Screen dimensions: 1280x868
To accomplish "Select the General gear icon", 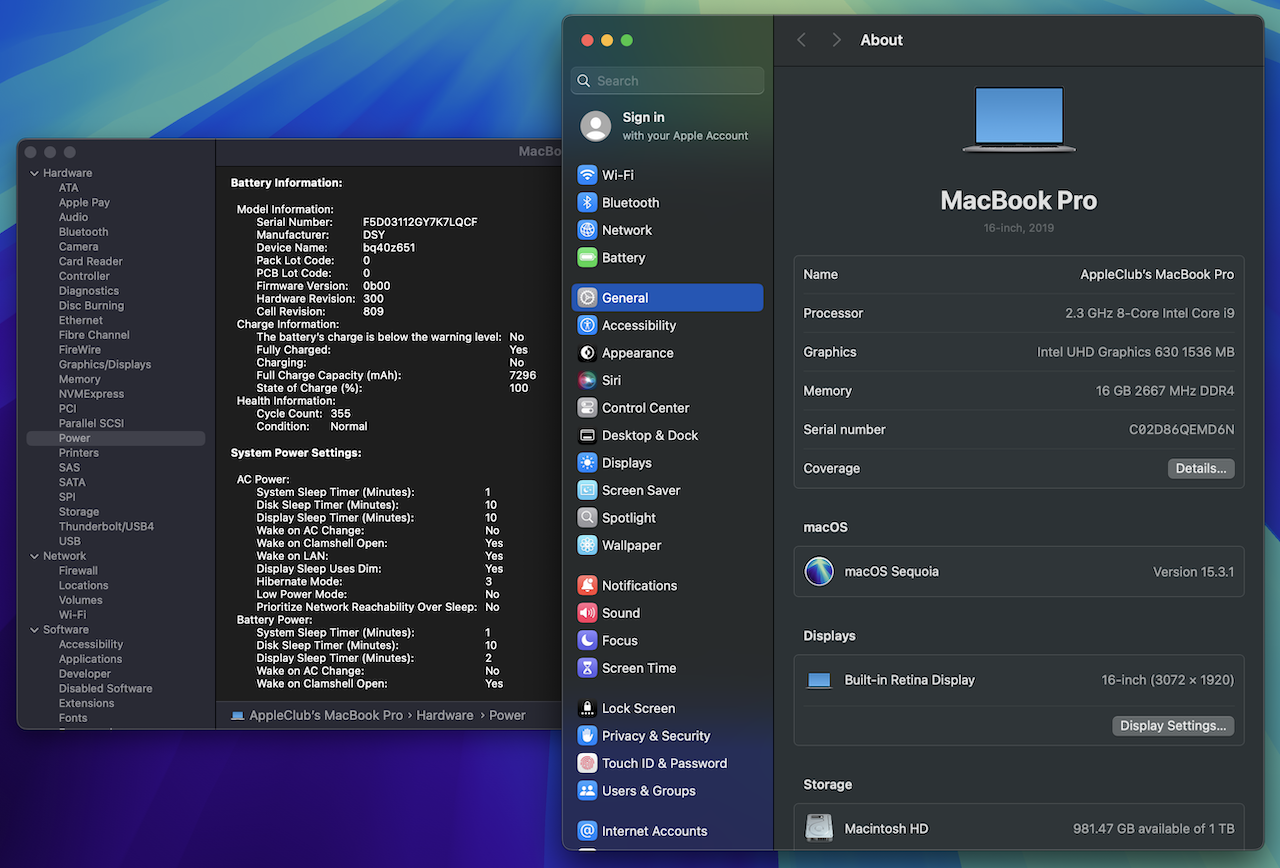I will click(587, 298).
